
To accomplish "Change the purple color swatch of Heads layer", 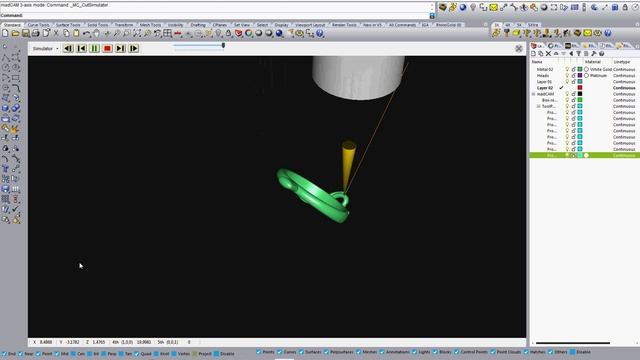I will [x=580, y=76].
